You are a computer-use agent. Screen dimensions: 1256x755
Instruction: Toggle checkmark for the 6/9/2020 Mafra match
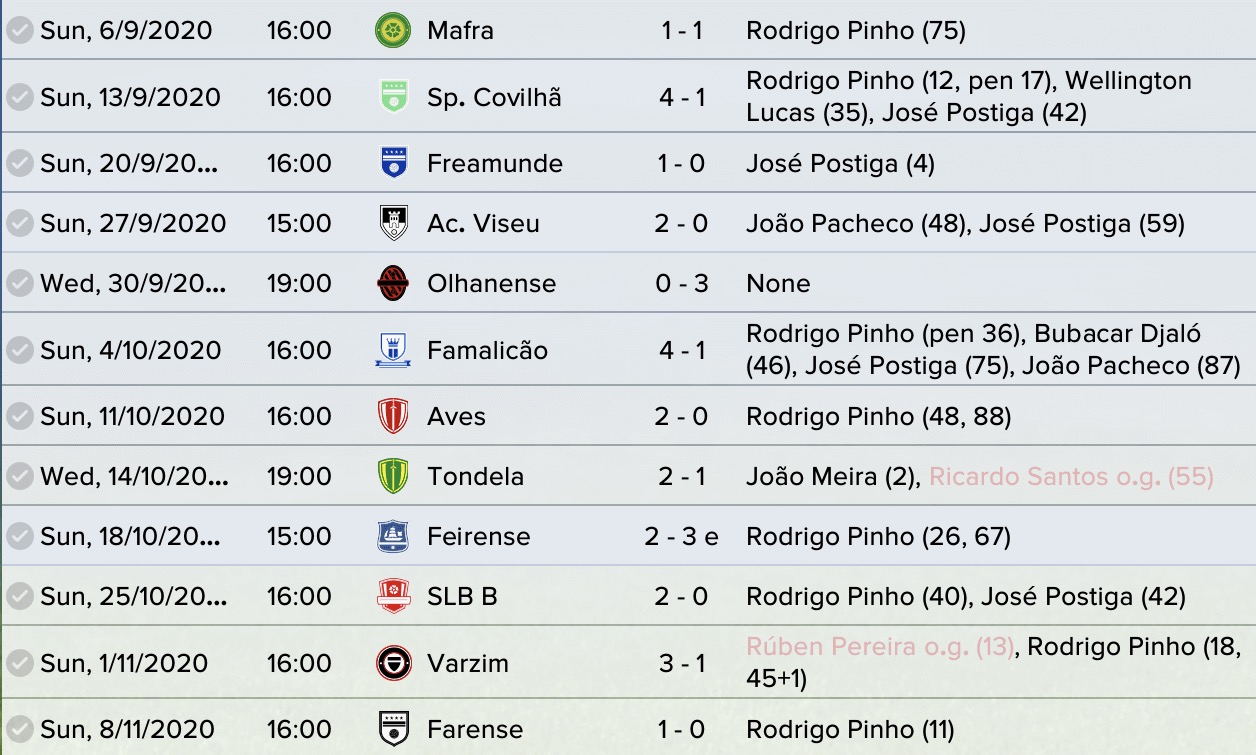[x=19, y=30]
